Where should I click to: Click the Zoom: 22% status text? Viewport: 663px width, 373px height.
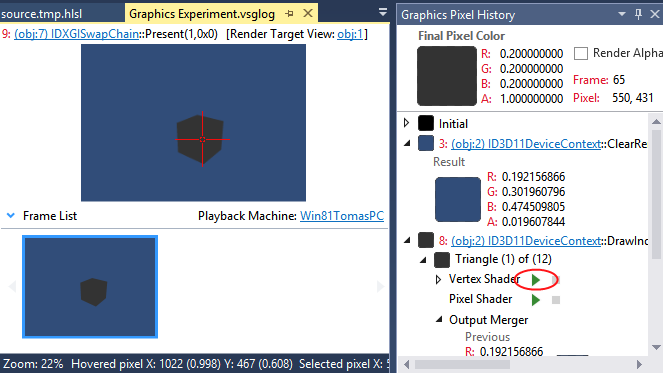pos(33,364)
